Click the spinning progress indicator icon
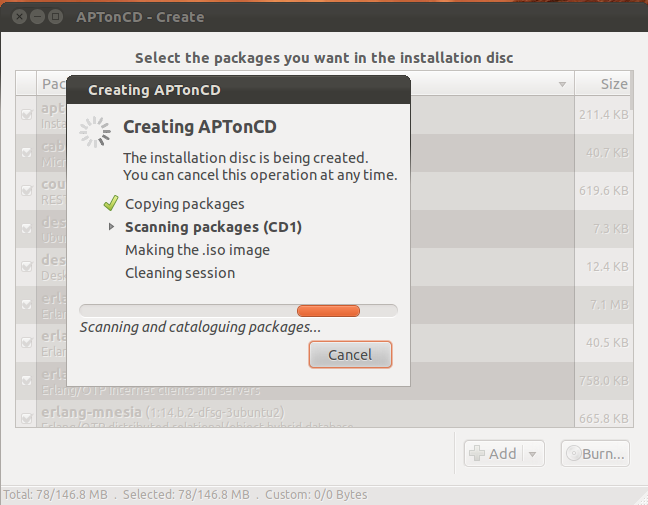 tap(95, 132)
